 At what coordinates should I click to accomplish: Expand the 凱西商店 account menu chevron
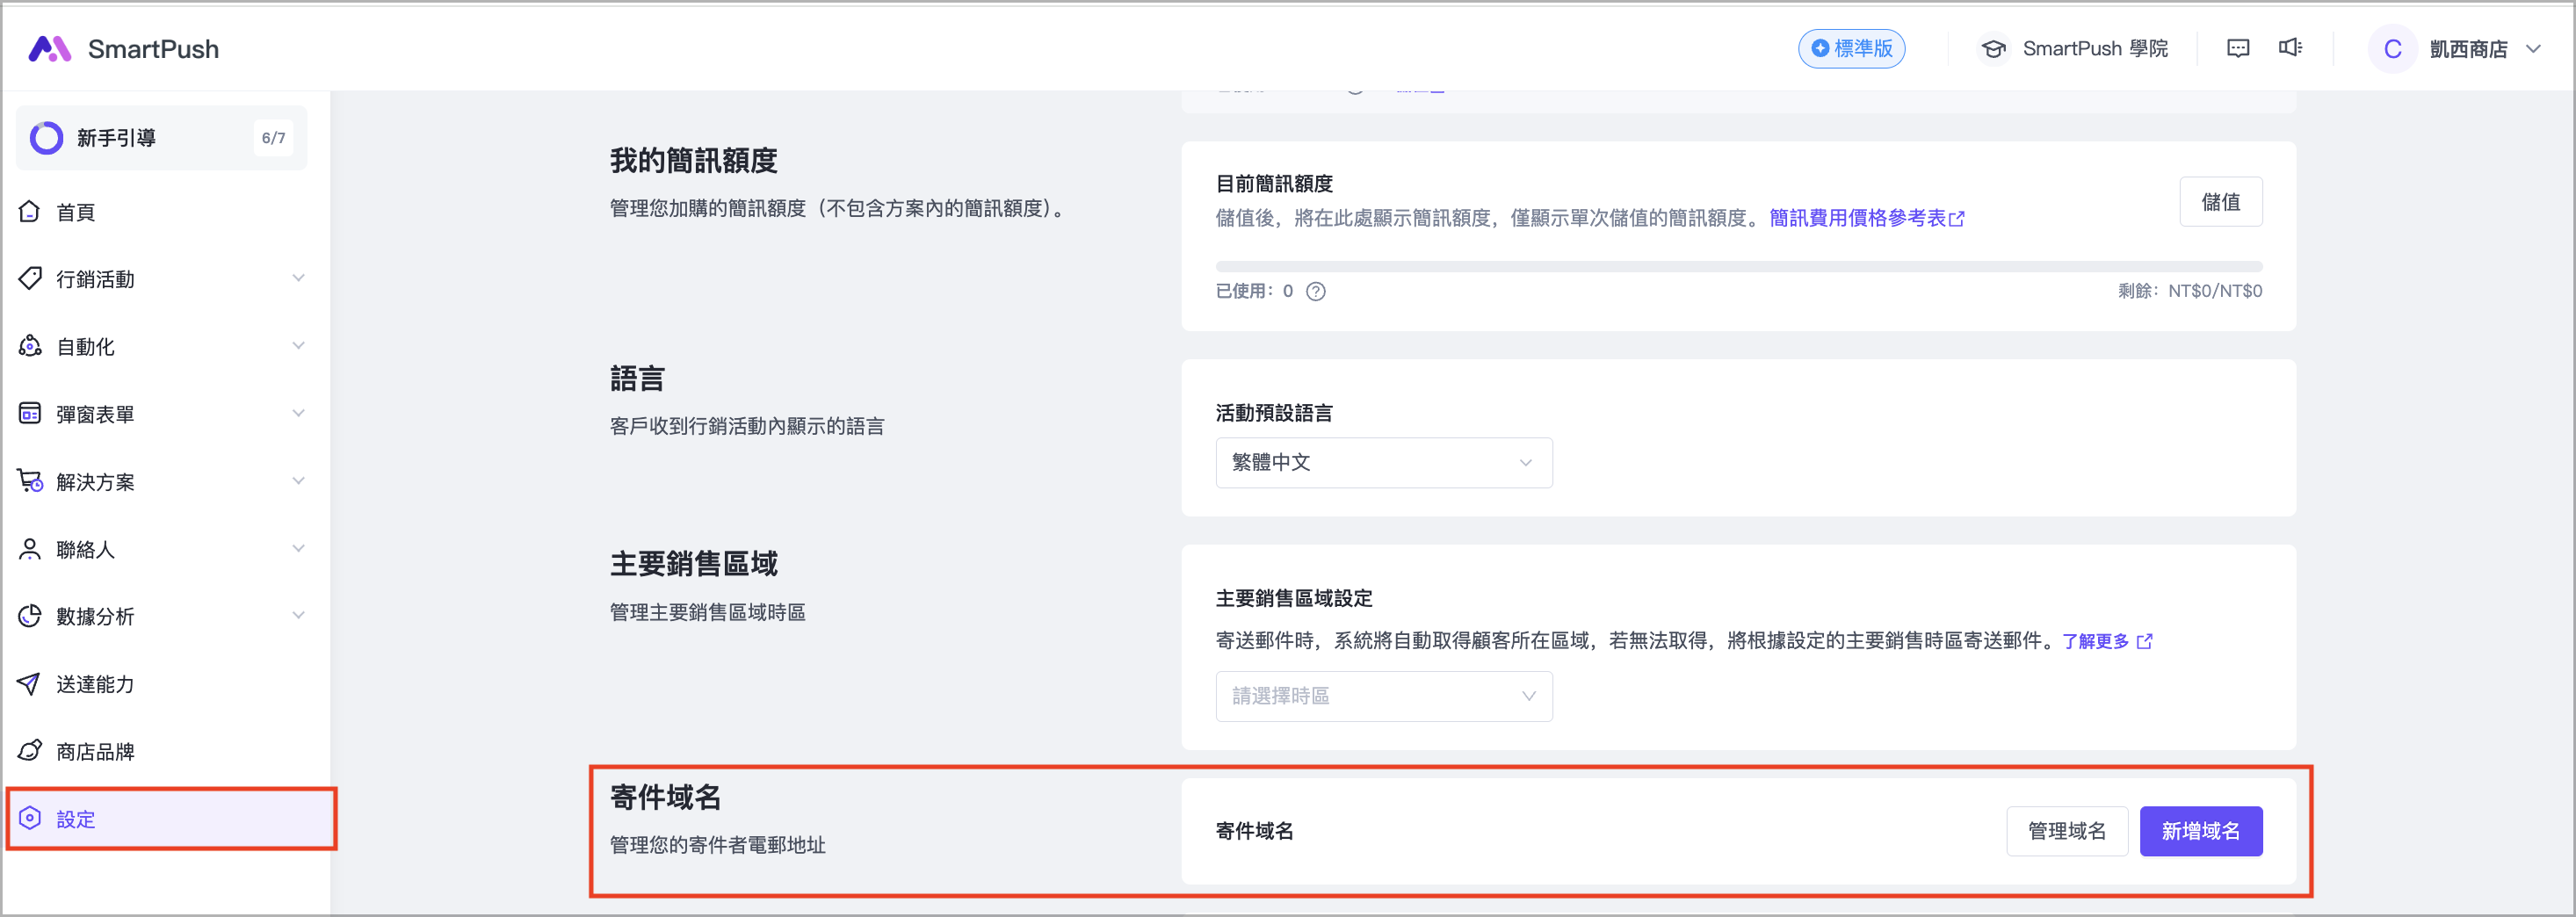[x=2533, y=49]
